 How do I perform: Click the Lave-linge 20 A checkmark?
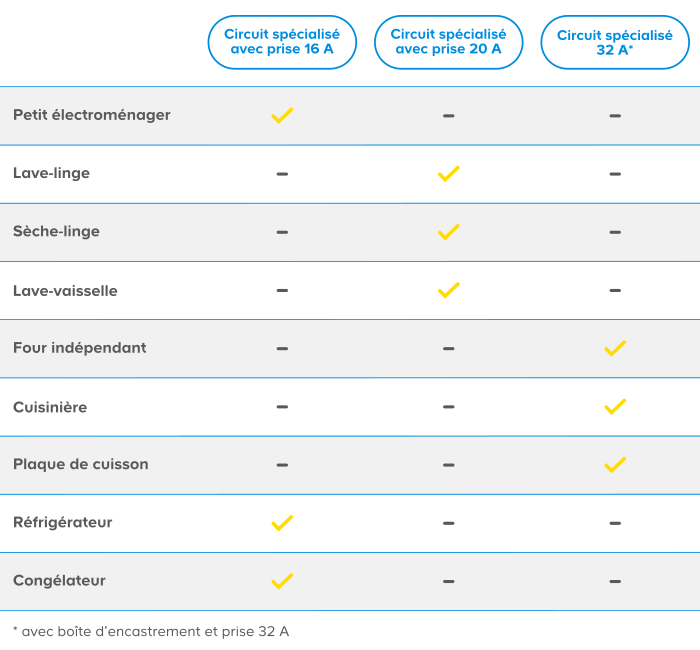click(x=449, y=174)
